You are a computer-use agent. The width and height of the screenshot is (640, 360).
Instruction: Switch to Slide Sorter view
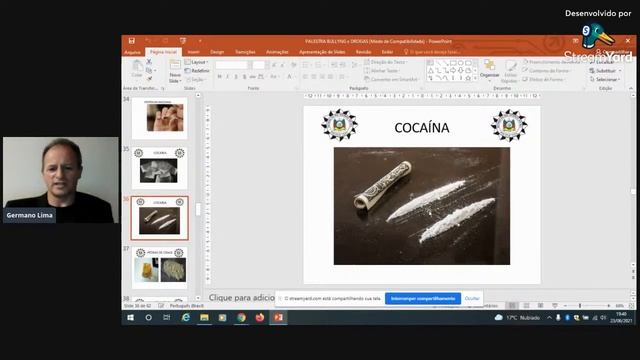527,306
